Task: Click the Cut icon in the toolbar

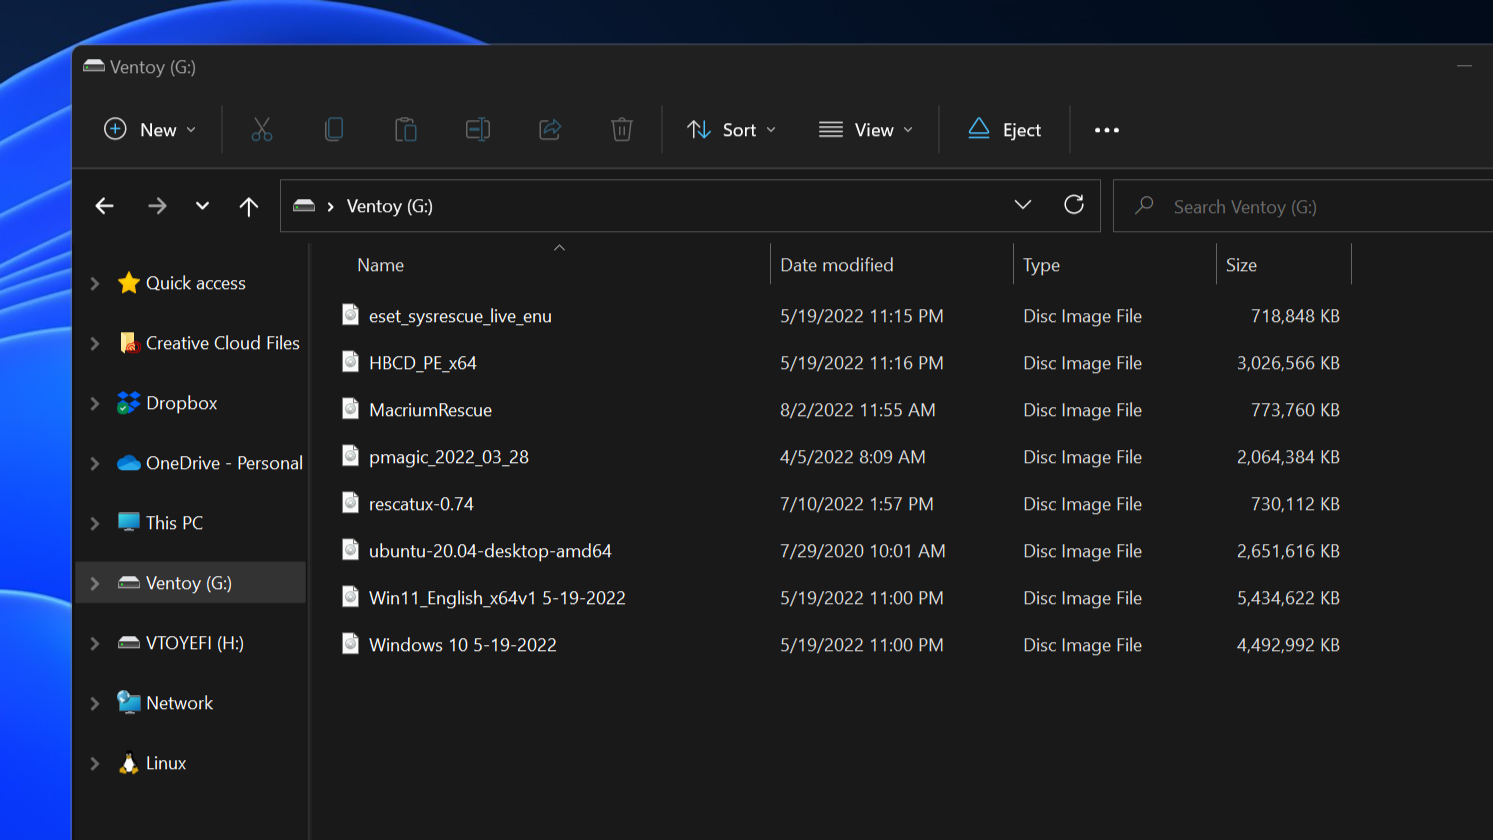Action: (x=261, y=129)
